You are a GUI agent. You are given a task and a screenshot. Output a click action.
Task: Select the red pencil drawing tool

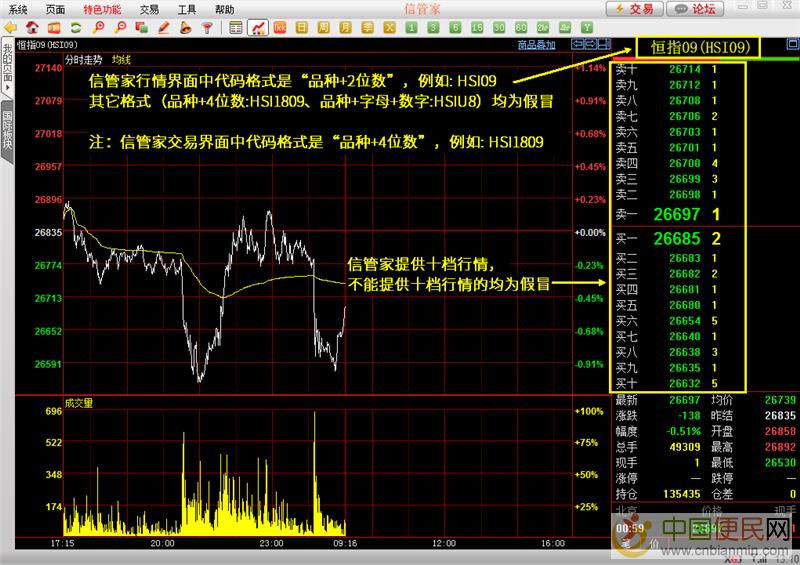click(x=163, y=27)
